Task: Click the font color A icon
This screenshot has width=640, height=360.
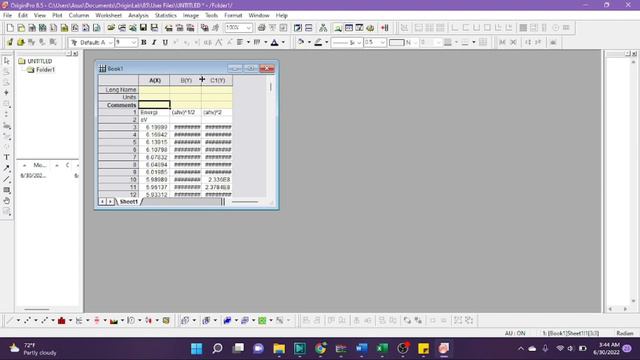Action: [x=275, y=42]
